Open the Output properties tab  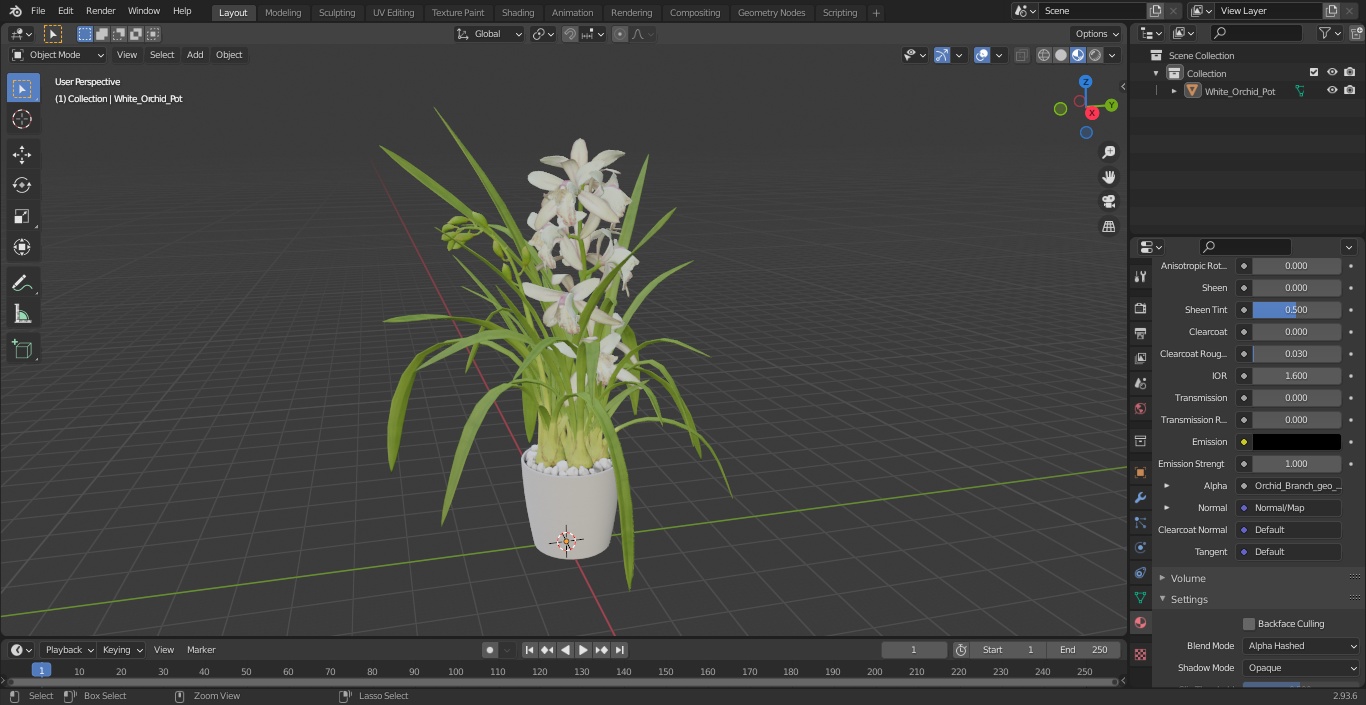pyautogui.click(x=1140, y=333)
